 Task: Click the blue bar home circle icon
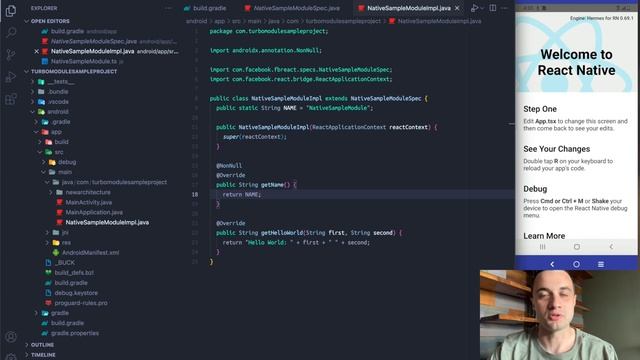coord(576,264)
